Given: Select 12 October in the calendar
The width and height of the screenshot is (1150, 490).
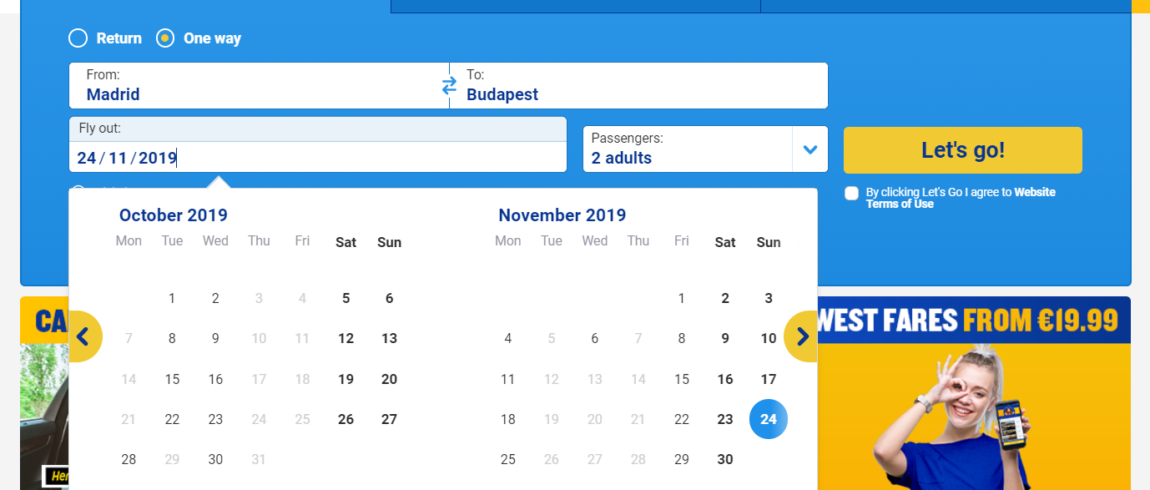Looking at the screenshot, I should tap(345, 339).
